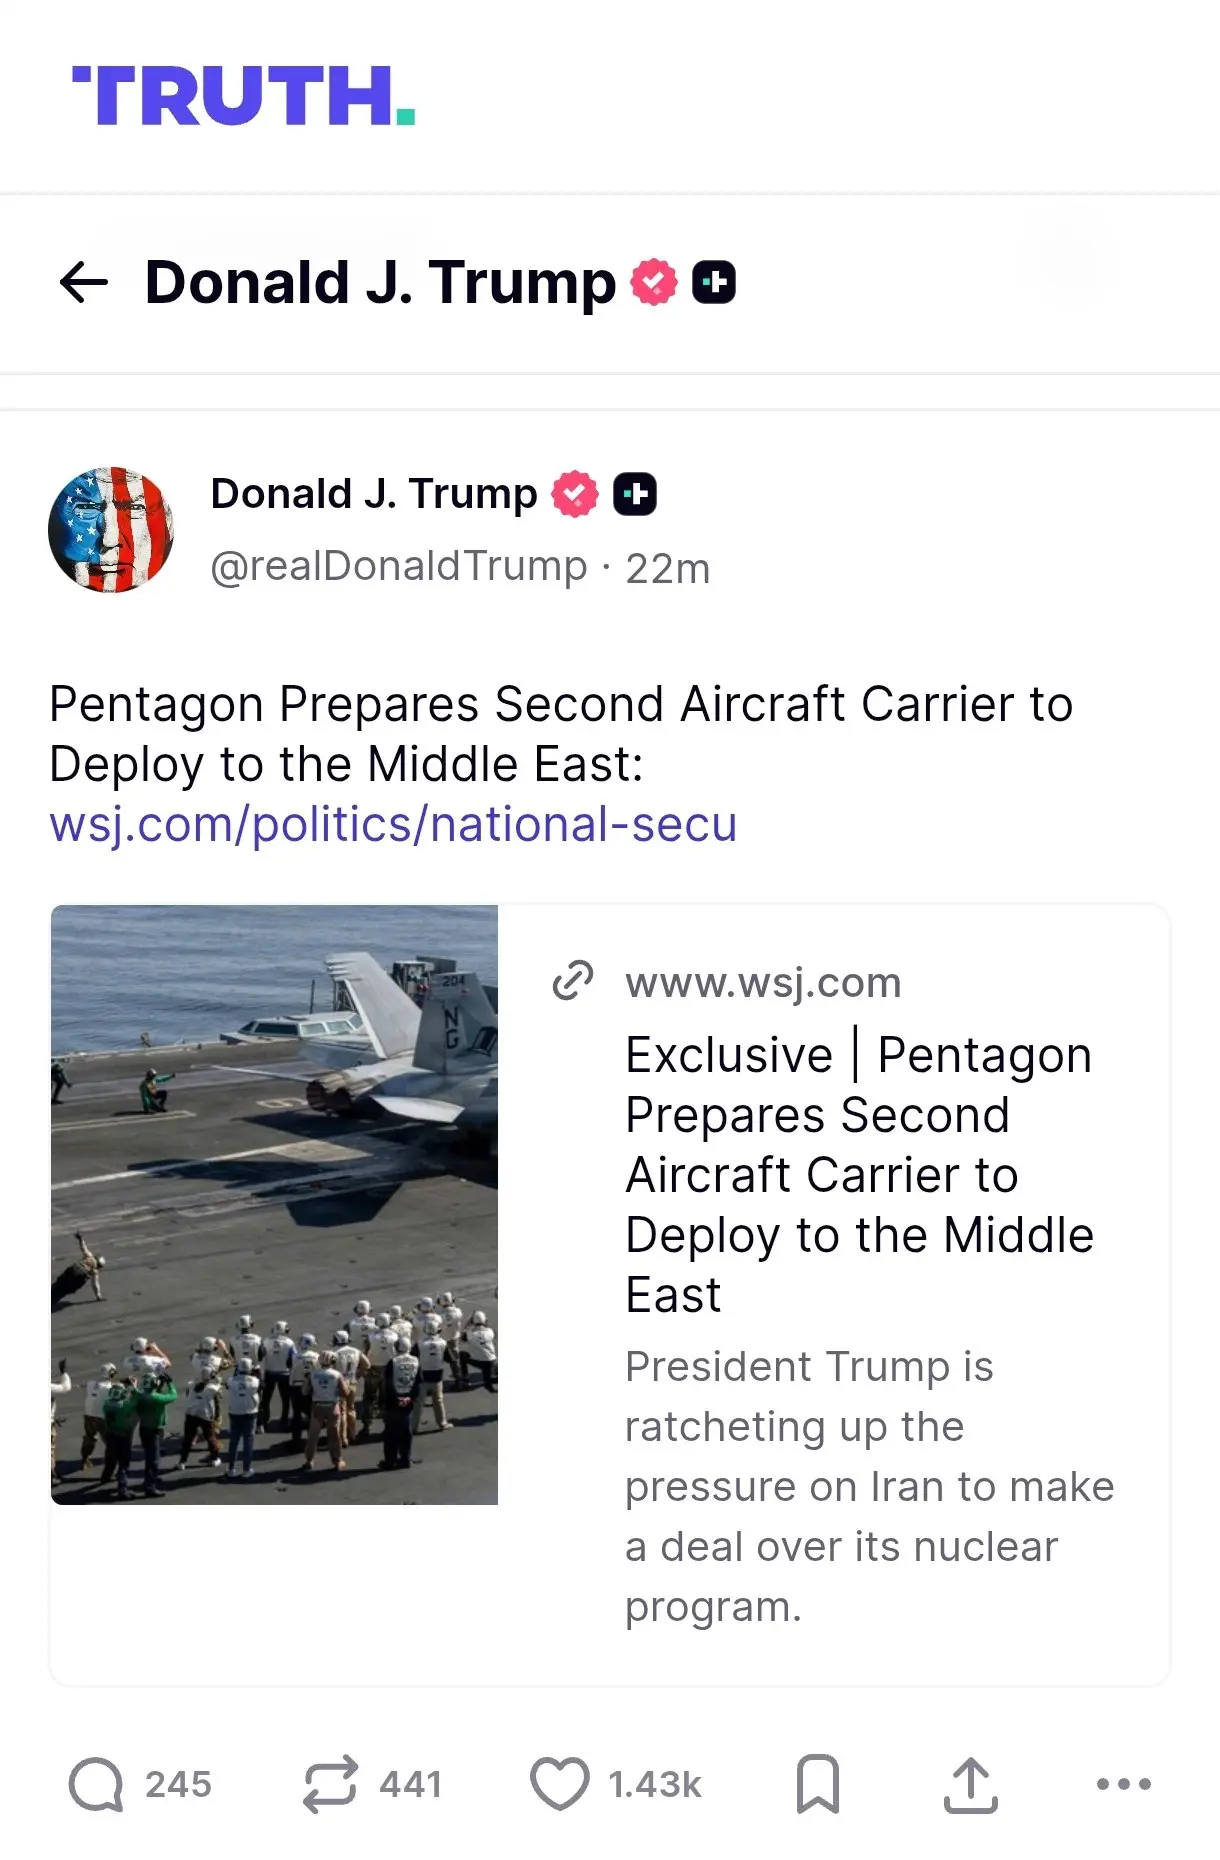The width and height of the screenshot is (1220, 1860).
Task: Click the red verified badge in header
Action: (654, 283)
